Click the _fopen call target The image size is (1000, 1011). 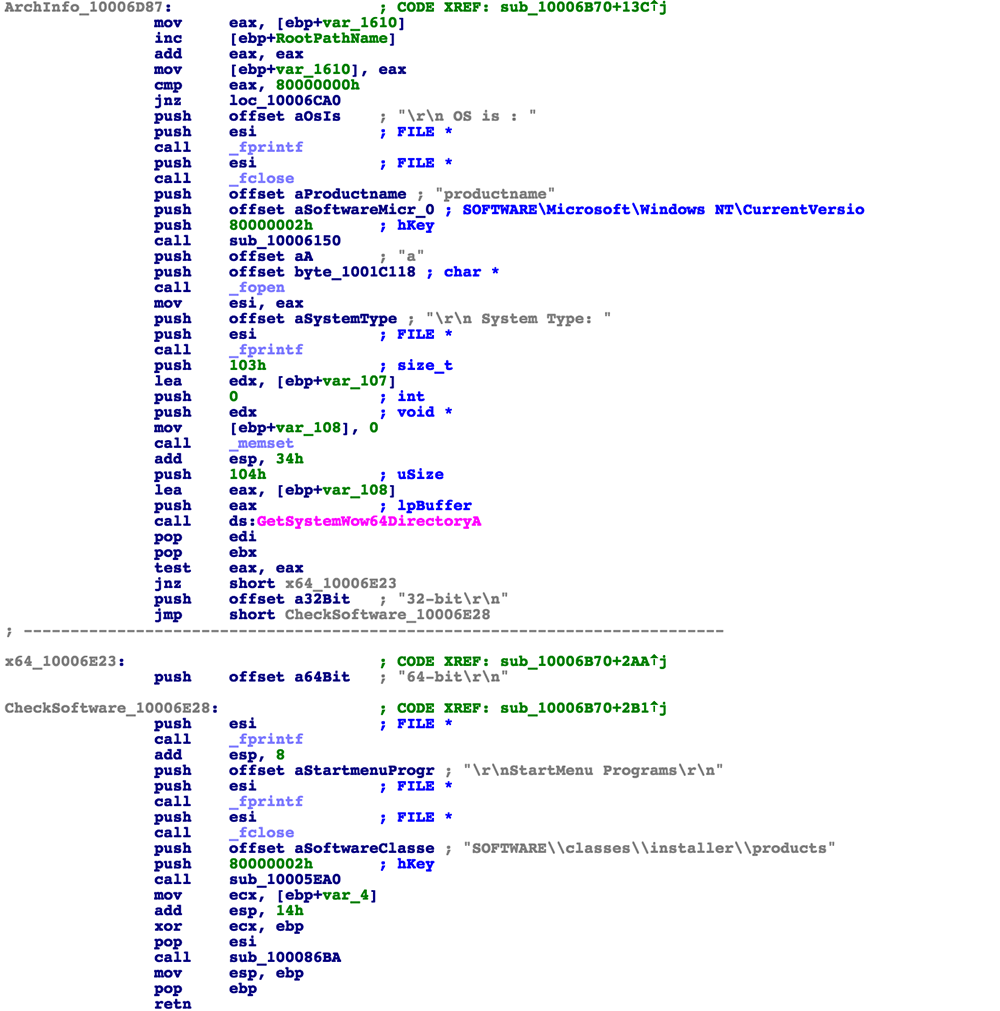[x=257, y=288]
